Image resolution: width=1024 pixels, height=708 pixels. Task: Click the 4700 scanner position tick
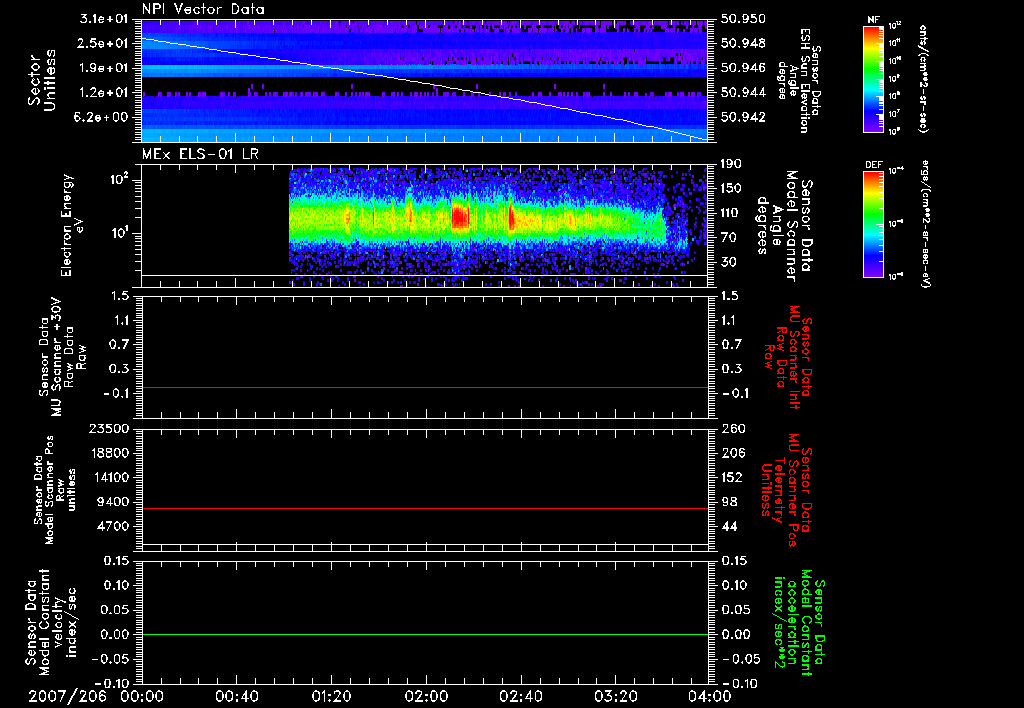[x=112, y=526]
